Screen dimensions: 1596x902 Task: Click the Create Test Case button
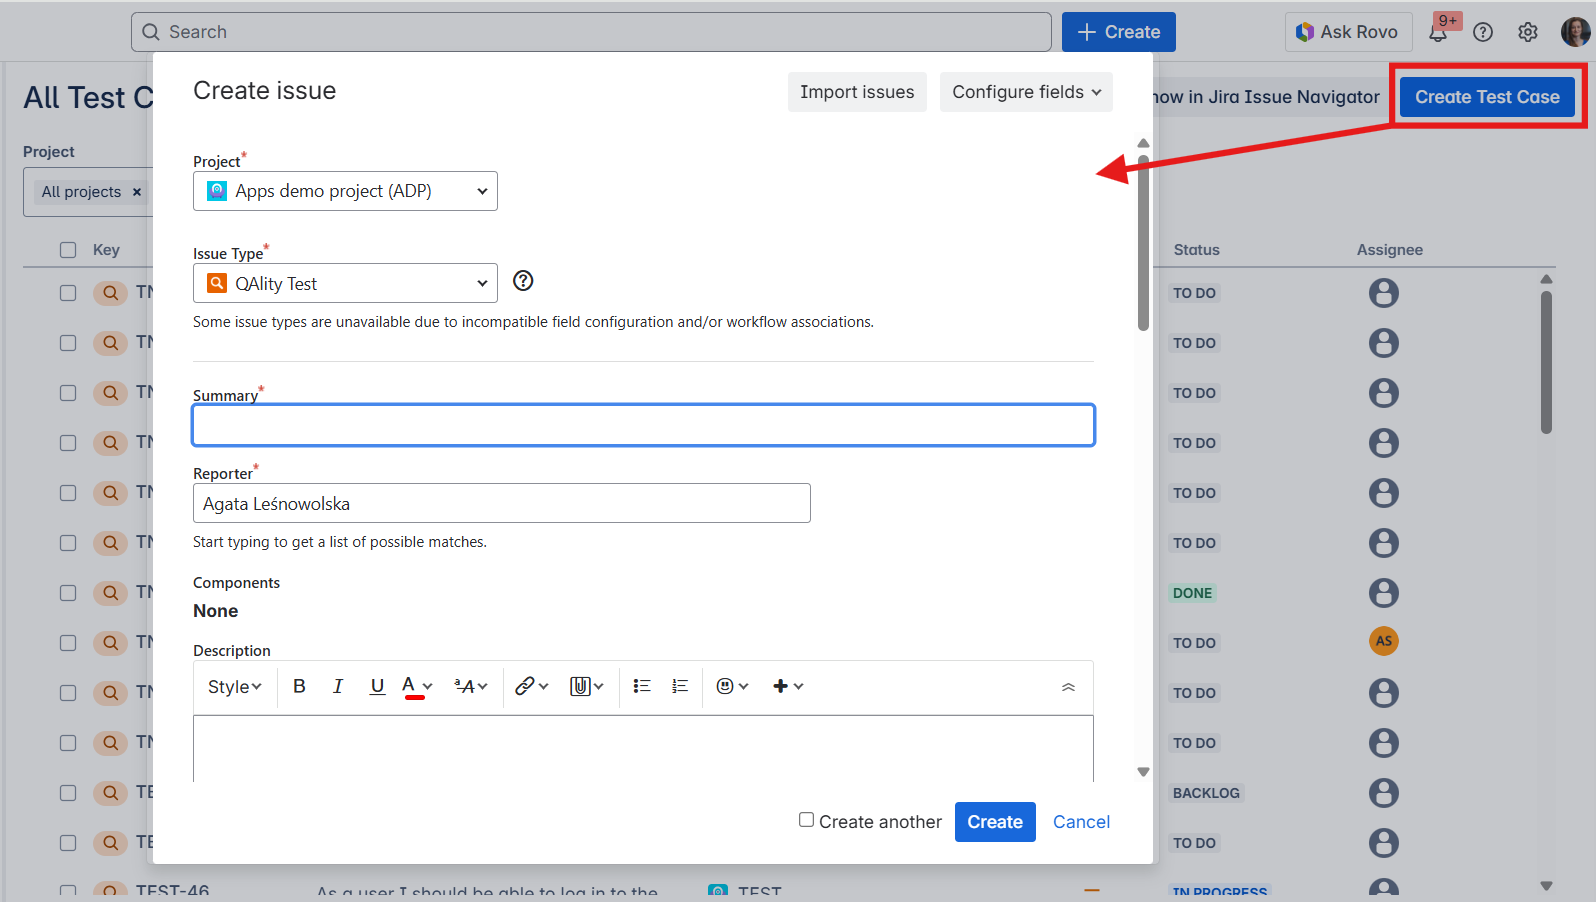point(1487,97)
